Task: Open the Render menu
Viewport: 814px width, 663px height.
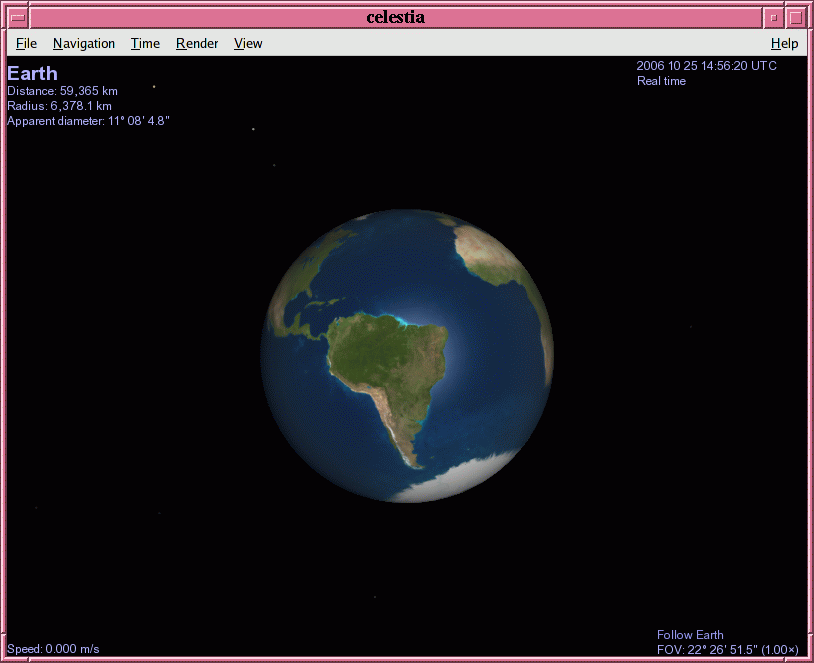Action: point(197,43)
